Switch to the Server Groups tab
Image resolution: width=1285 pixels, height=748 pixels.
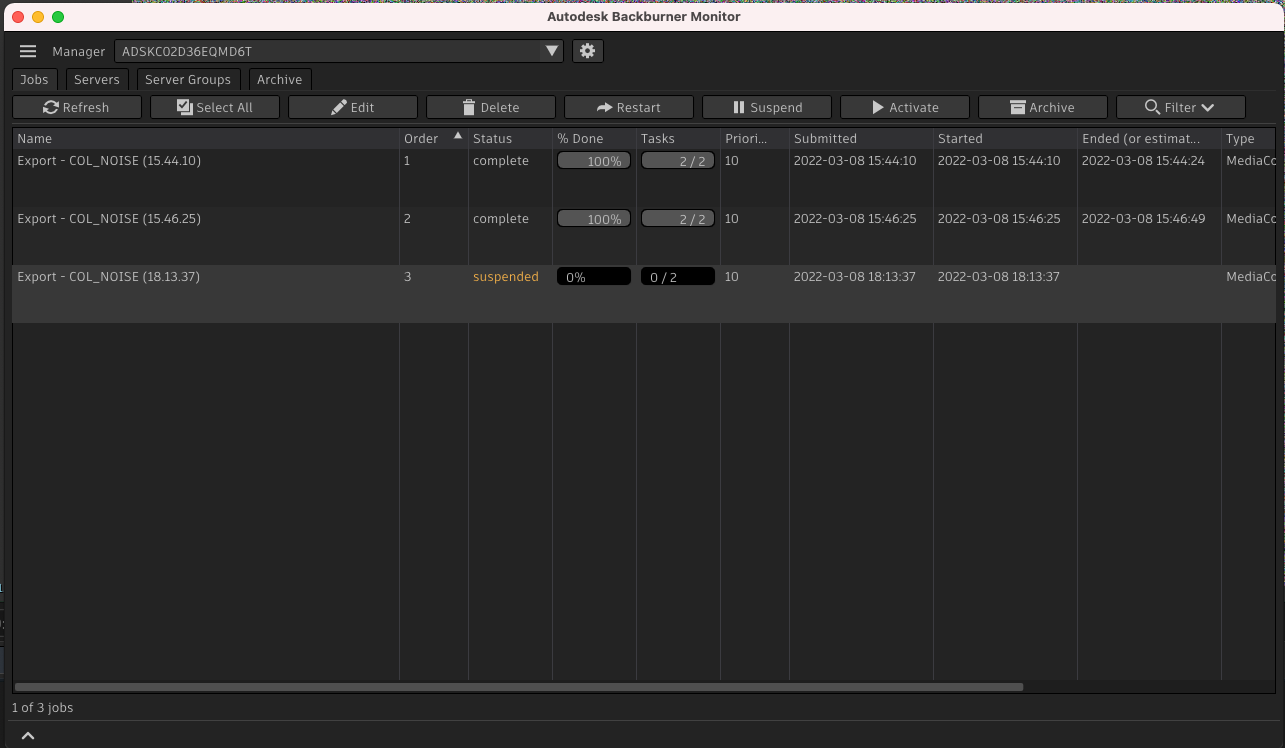pyautogui.click(x=188, y=79)
